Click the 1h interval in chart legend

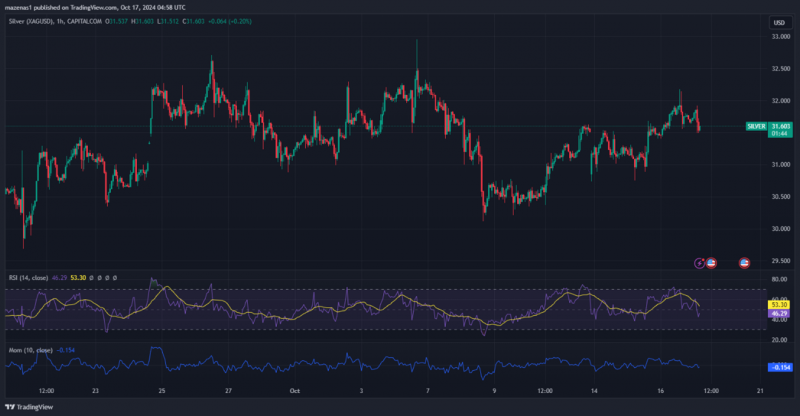[x=60, y=21]
